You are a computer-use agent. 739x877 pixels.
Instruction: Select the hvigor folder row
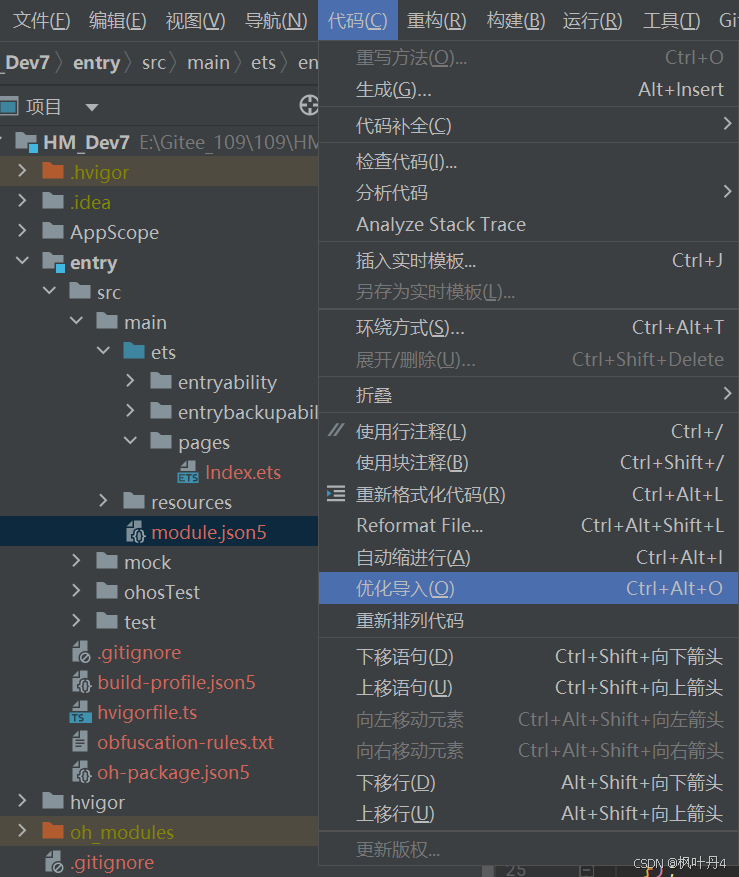point(159,801)
